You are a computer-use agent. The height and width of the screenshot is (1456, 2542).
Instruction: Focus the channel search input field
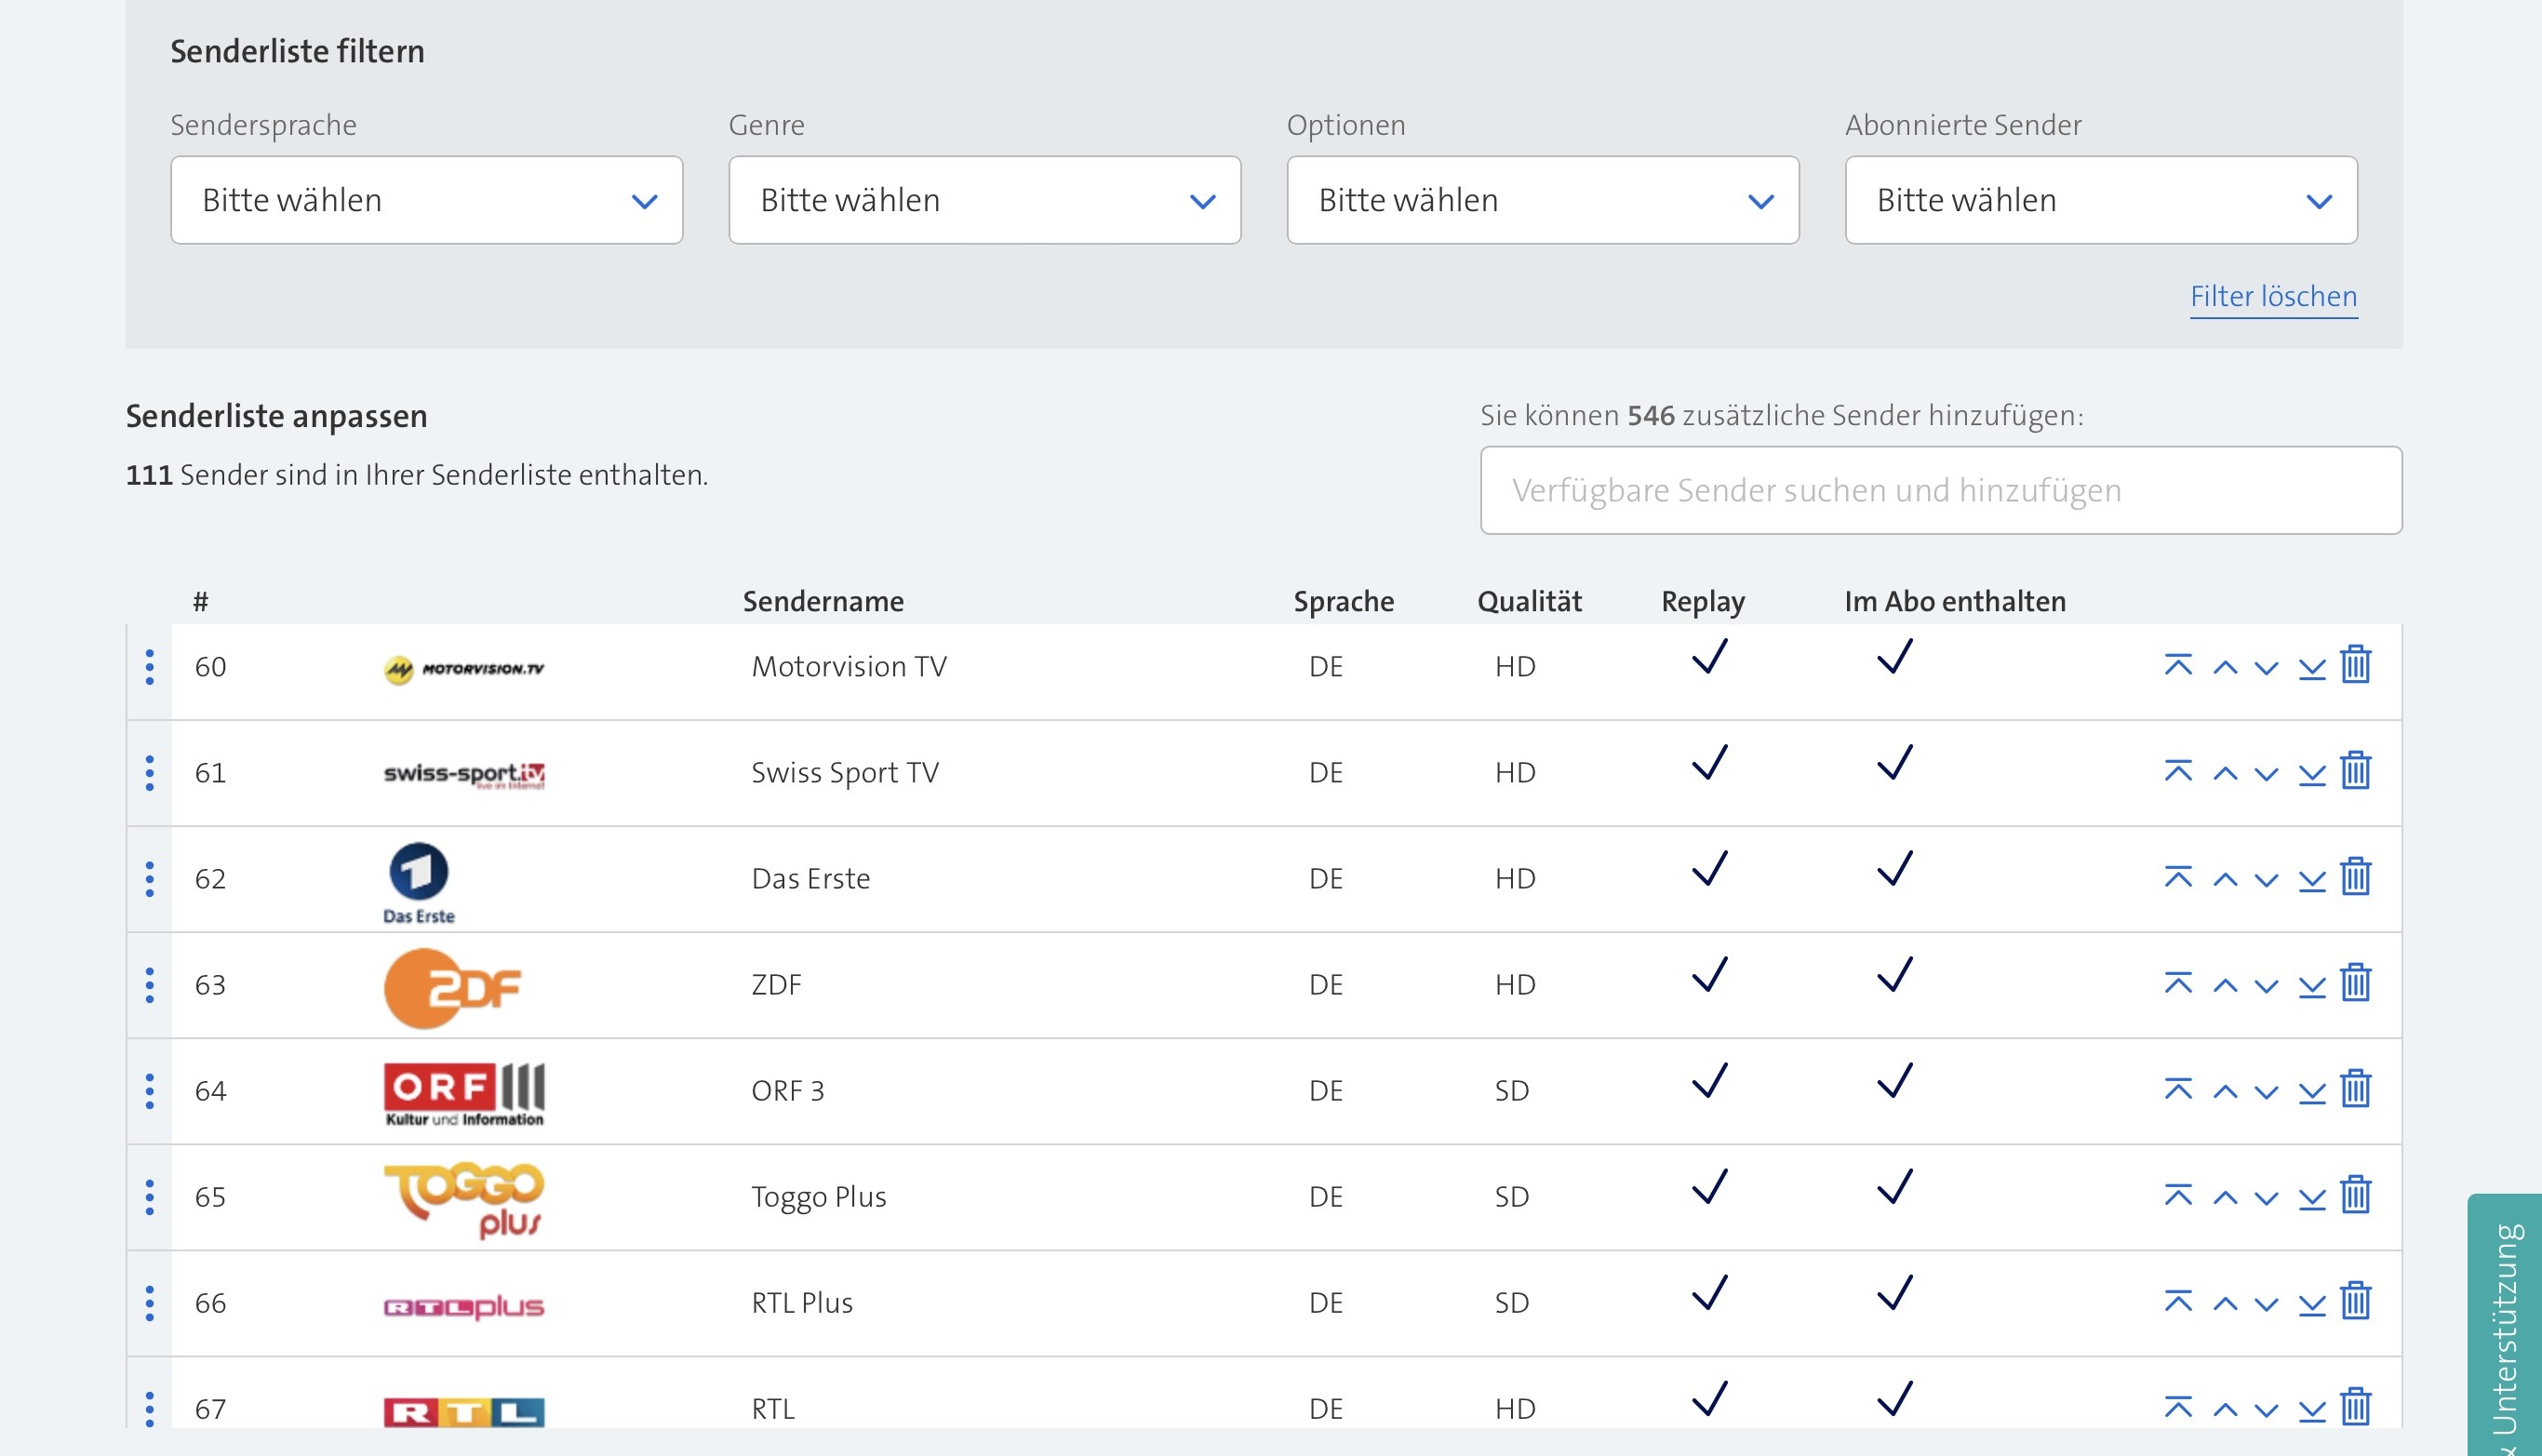(x=1940, y=490)
